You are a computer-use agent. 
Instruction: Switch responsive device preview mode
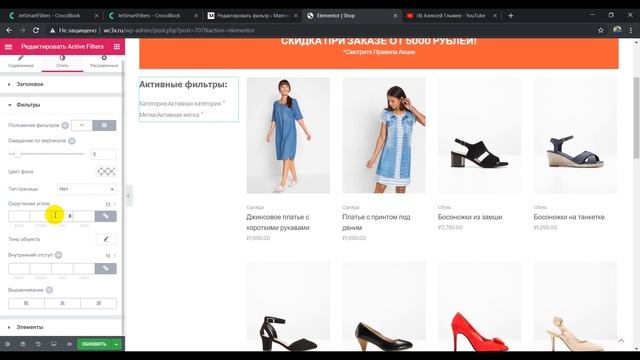[x=53, y=344]
